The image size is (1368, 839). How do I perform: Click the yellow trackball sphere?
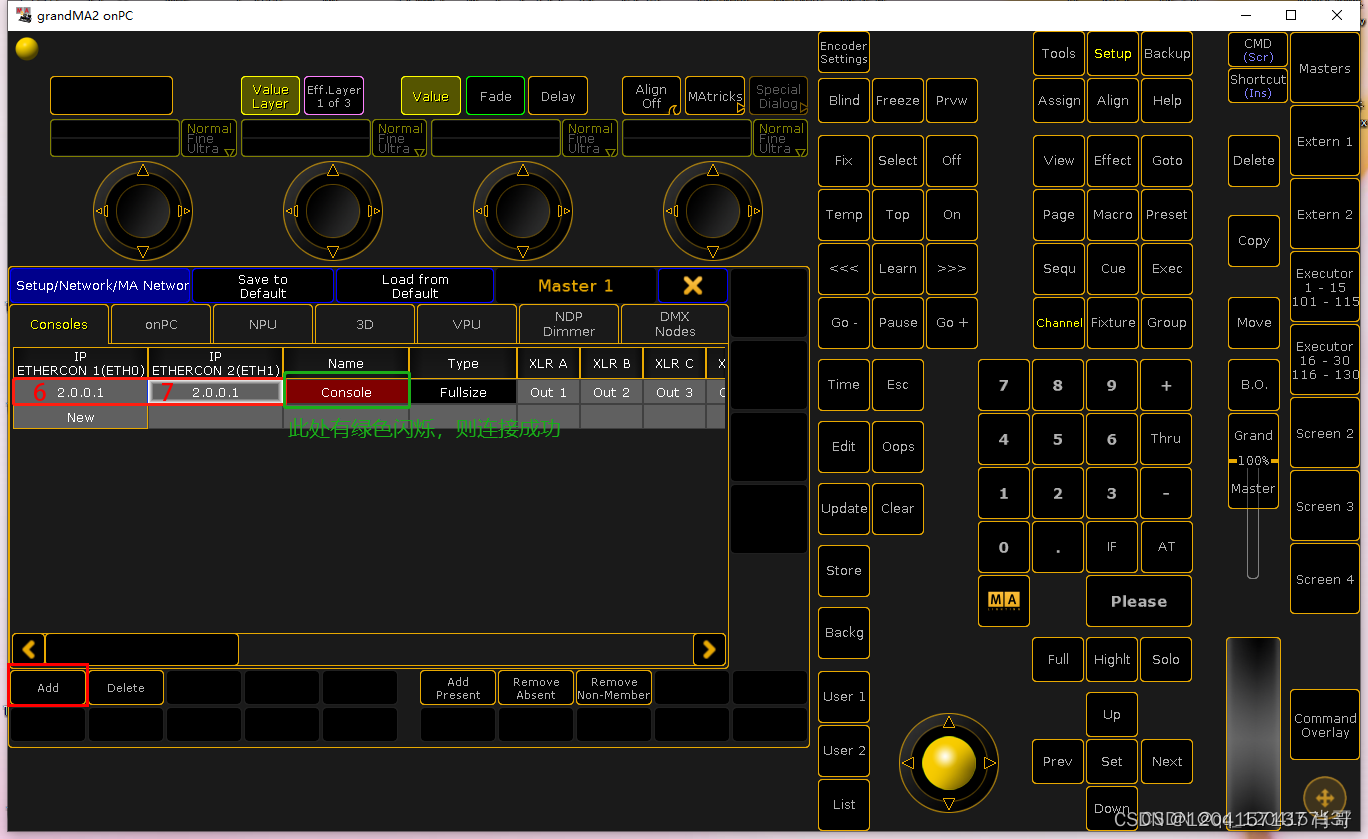click(x=948, y=763)
